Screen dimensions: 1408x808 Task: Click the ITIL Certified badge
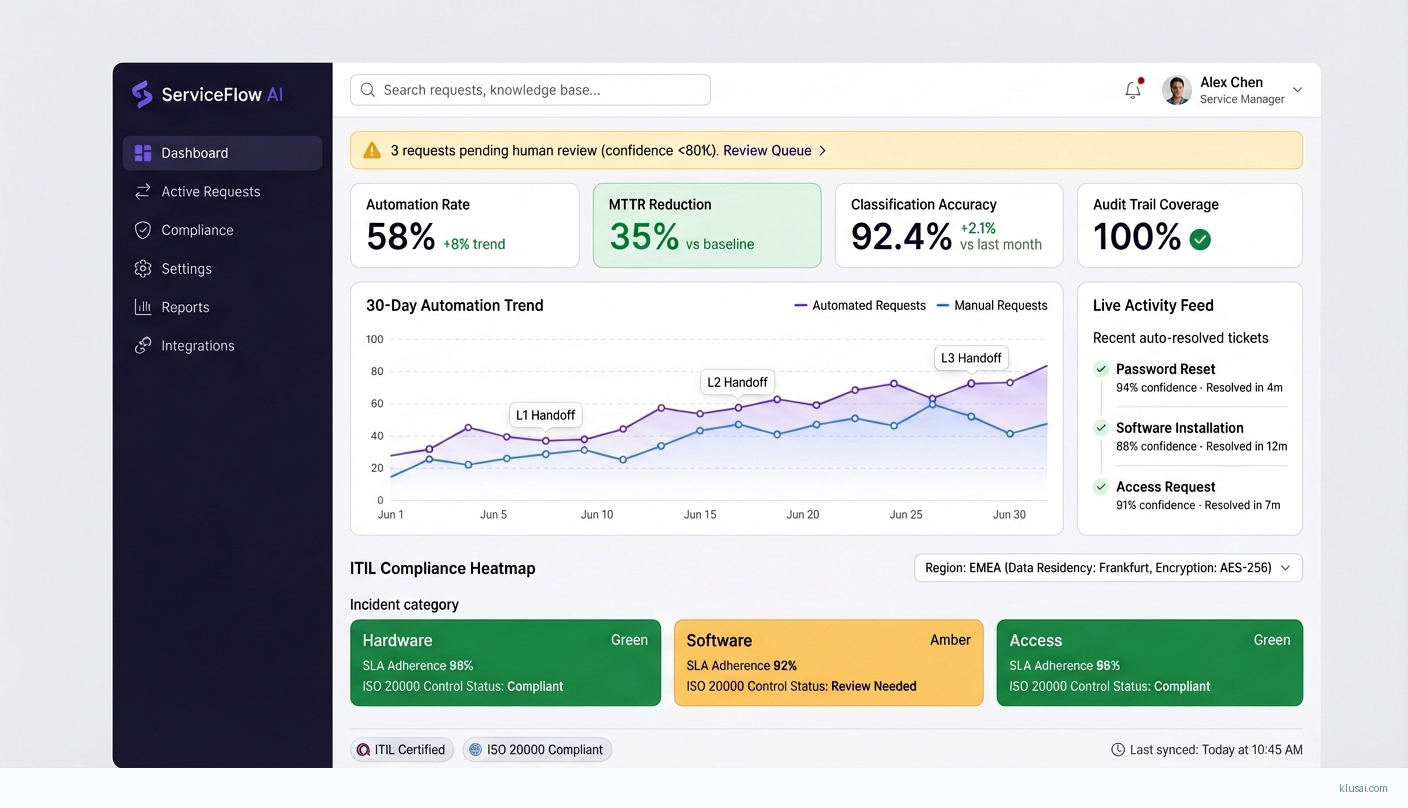tap(402, 750)
